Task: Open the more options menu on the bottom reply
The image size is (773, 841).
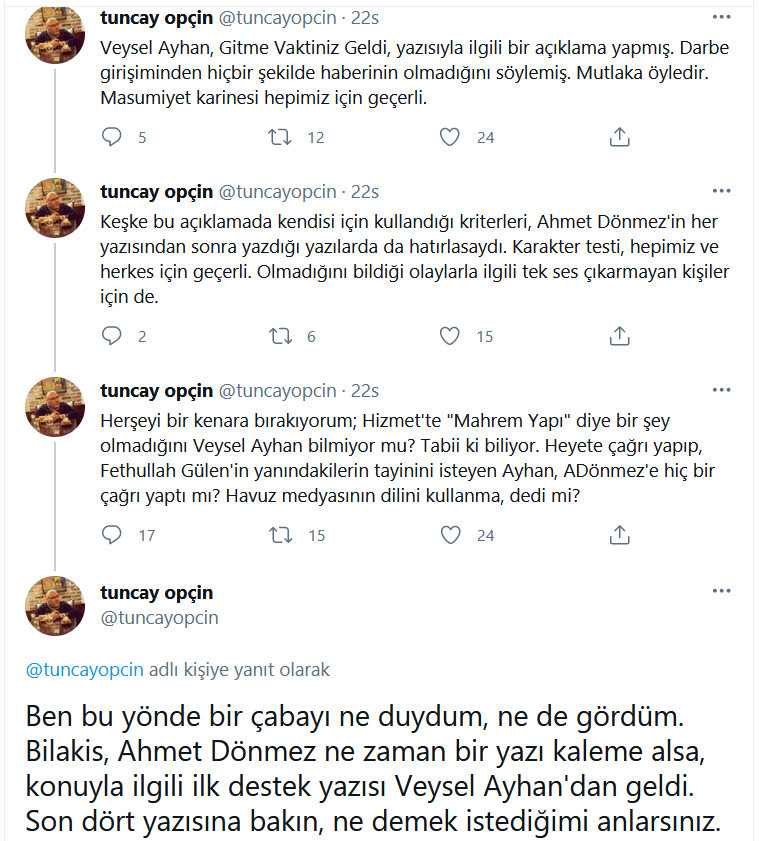Action: pos(722,590)
